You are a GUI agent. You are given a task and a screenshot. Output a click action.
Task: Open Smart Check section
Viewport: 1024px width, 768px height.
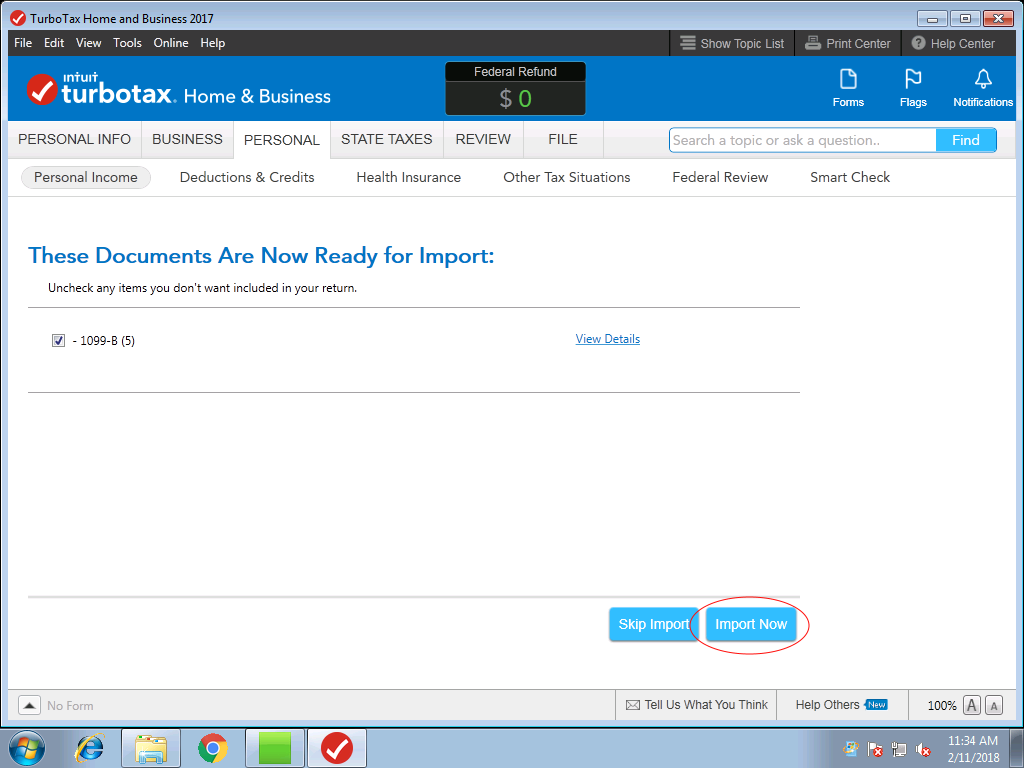[850, 178]
